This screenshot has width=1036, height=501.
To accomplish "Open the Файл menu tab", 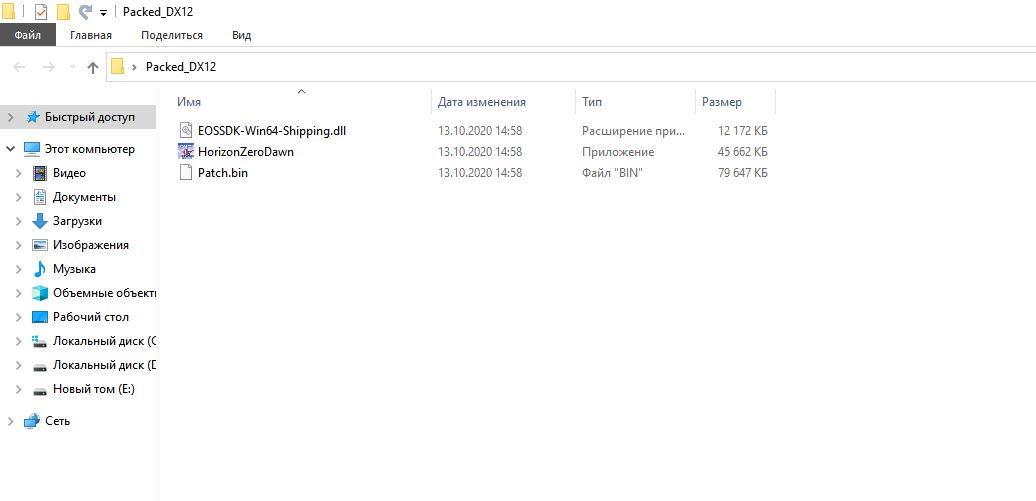I will (28, 35).
